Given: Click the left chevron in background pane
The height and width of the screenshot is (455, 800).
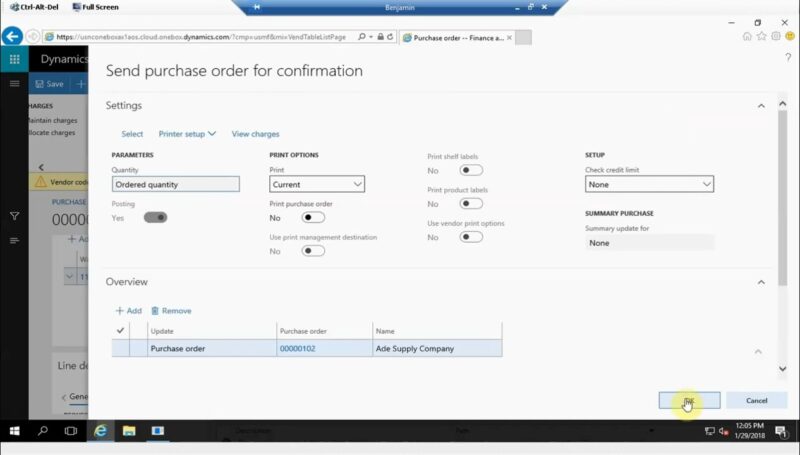Looking at the screenshot, I should click(41, 167).
